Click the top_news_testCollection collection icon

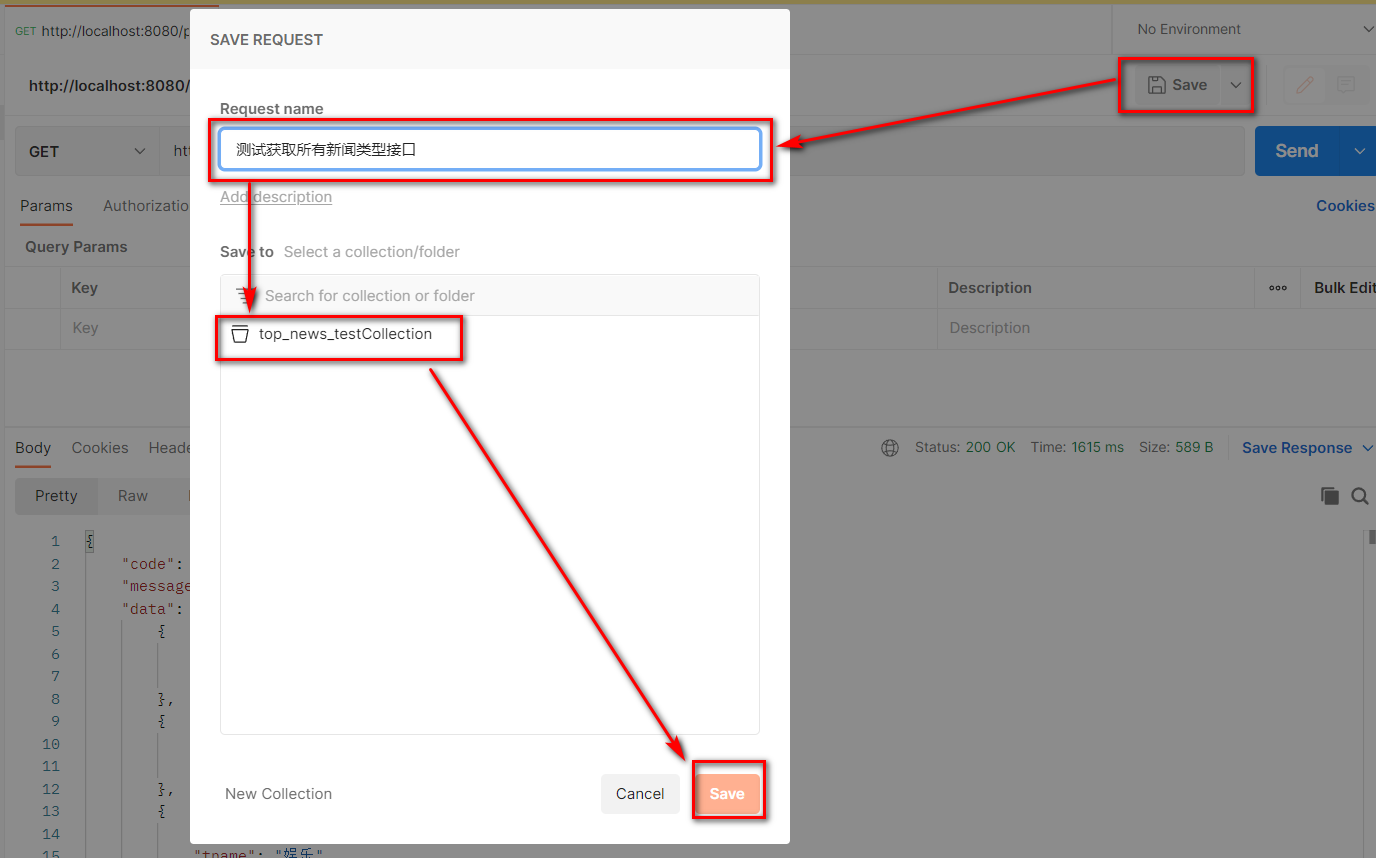[240, 334]
